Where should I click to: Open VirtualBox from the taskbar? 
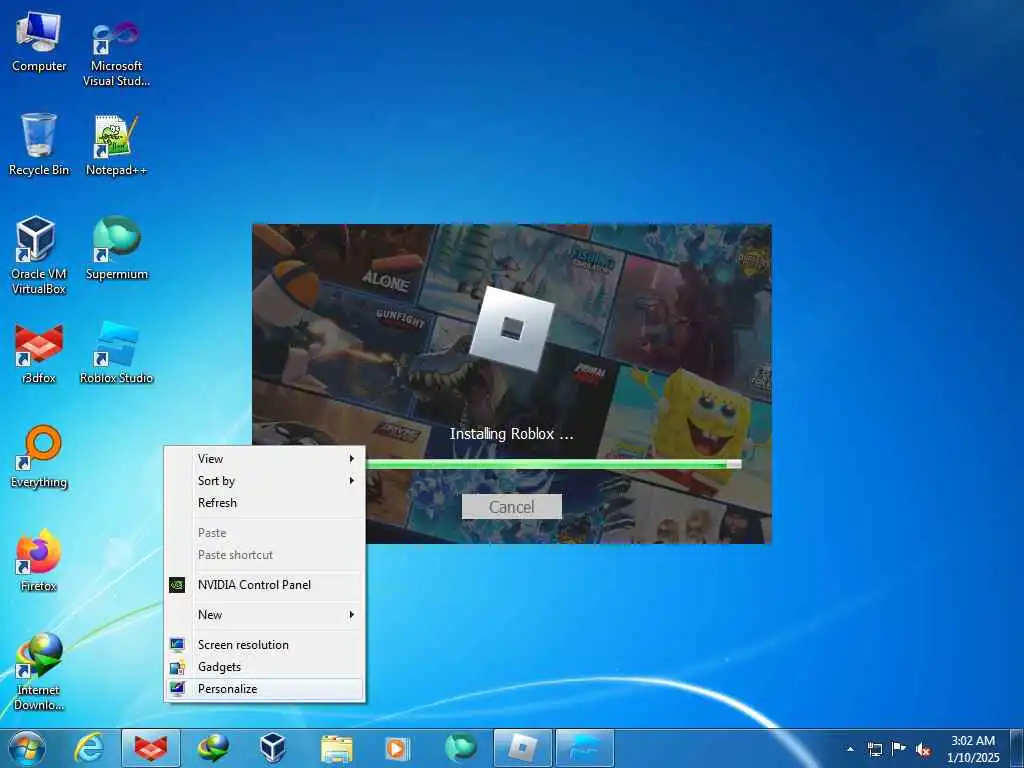[273, 748]
